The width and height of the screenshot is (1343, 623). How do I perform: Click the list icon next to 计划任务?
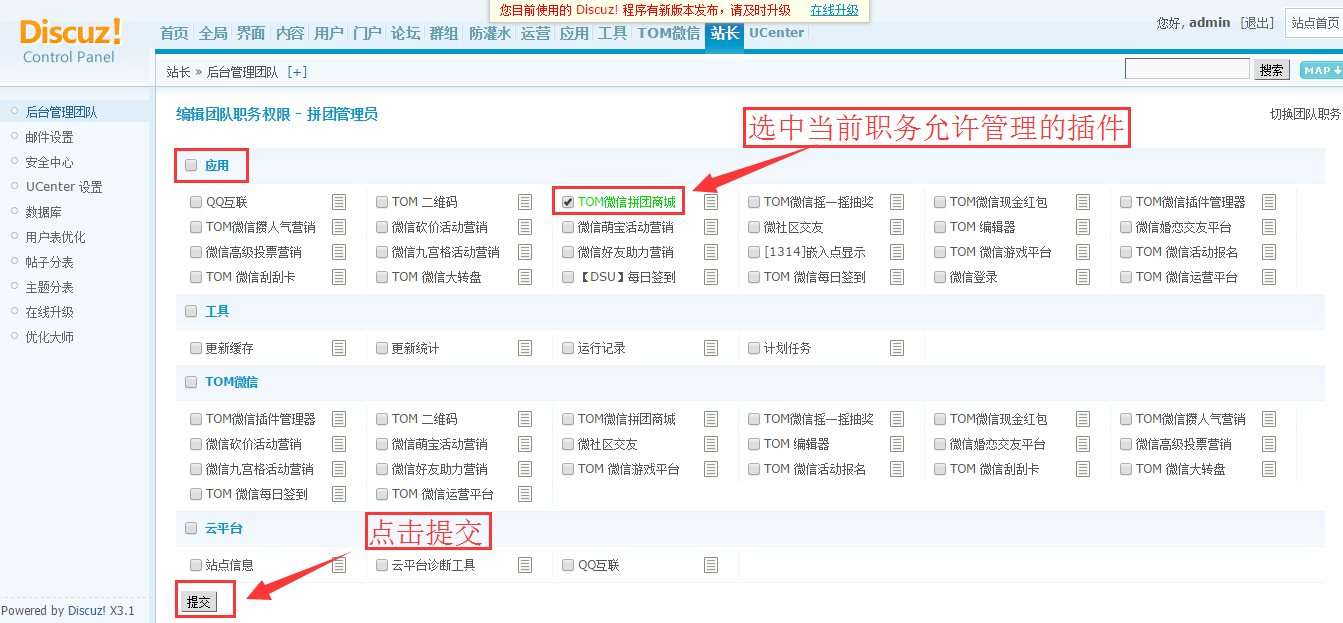897,348
